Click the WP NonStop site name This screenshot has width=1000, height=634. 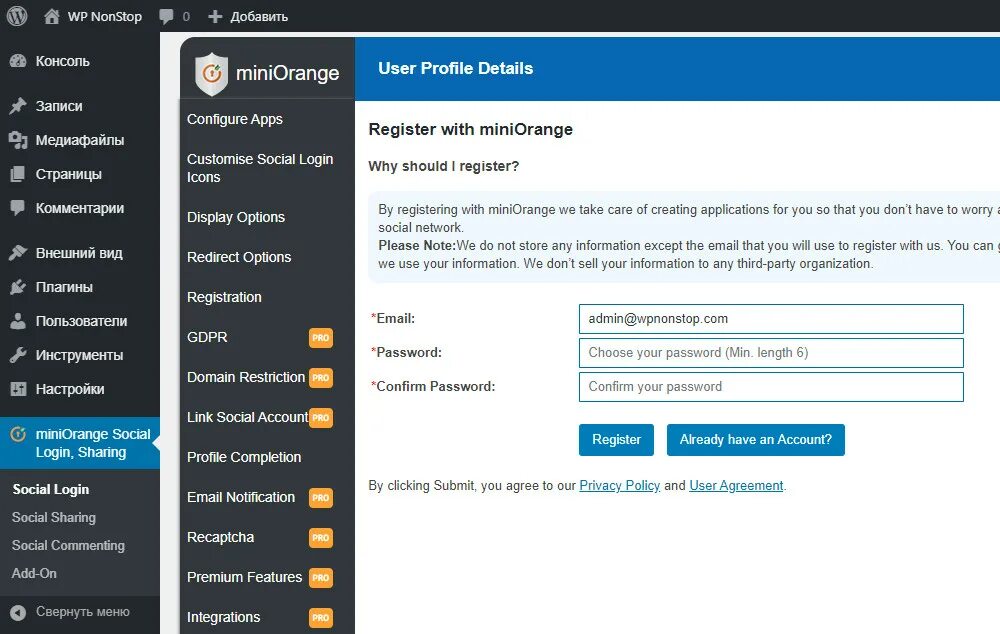pos(105,17)
